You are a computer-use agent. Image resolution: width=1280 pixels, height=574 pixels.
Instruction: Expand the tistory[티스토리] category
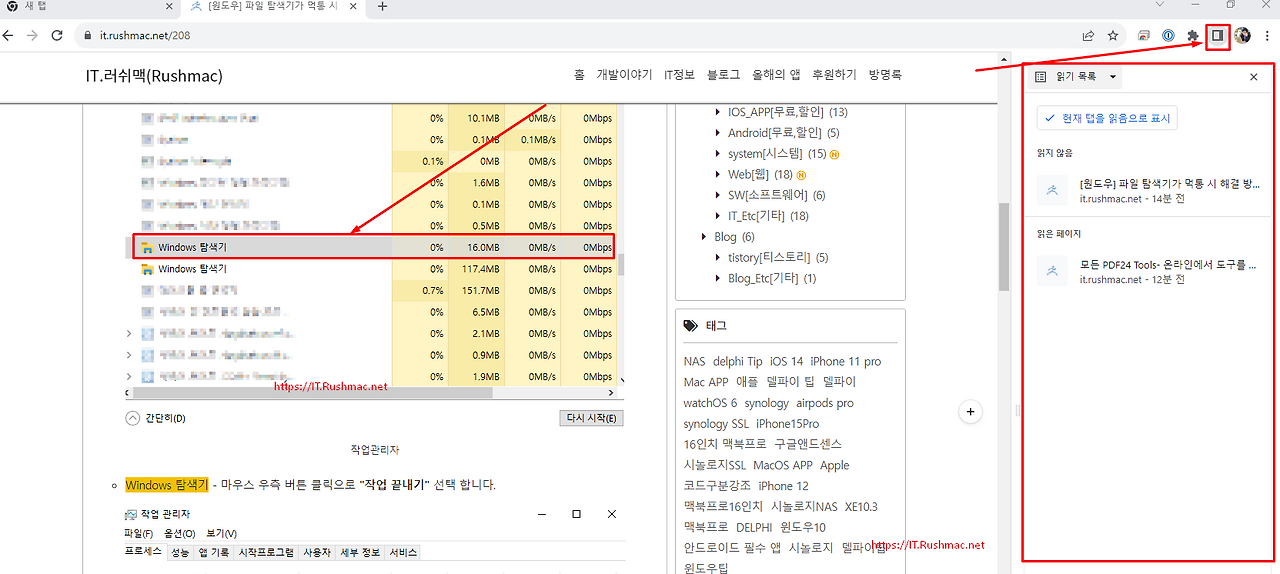[x=718, y=258]
